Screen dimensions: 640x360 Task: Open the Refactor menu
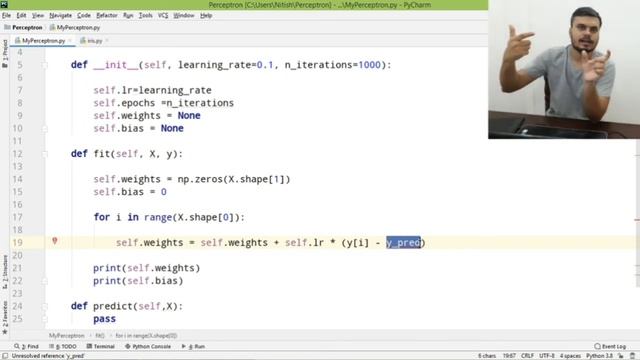pos(107,16)
